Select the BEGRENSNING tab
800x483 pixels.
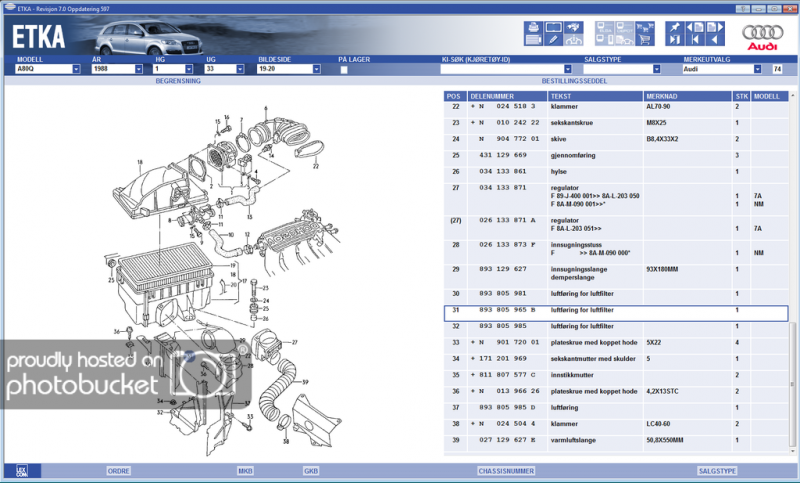(x=178, y=80)
